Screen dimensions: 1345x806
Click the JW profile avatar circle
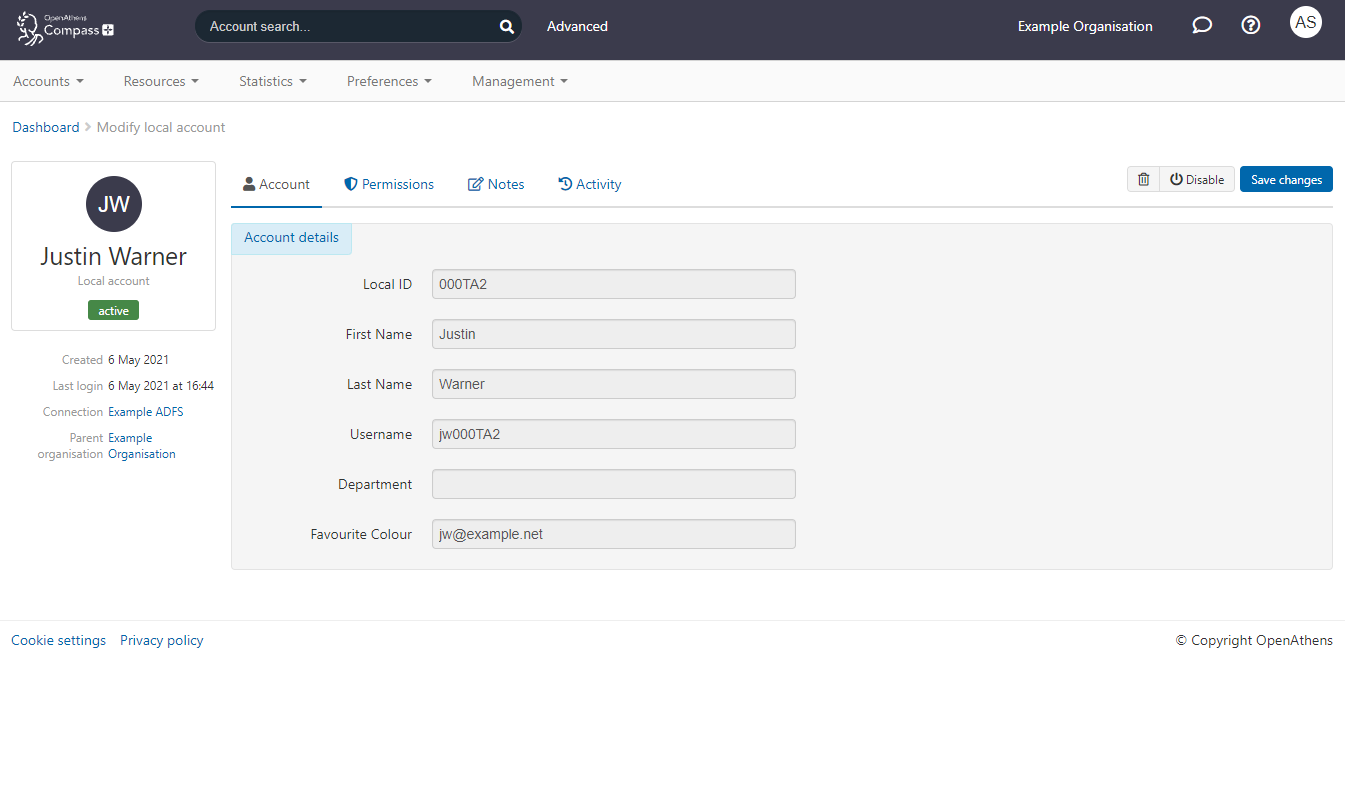114,204
